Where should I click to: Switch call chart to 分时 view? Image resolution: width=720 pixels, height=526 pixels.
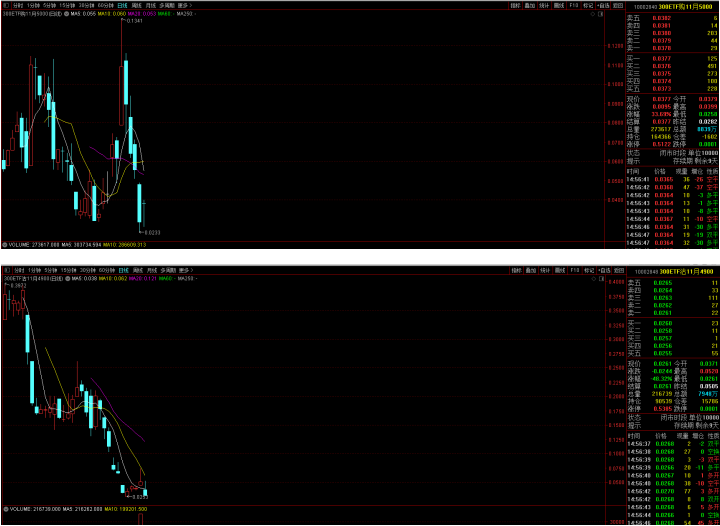pyautogui.click(x=19, y=5)
